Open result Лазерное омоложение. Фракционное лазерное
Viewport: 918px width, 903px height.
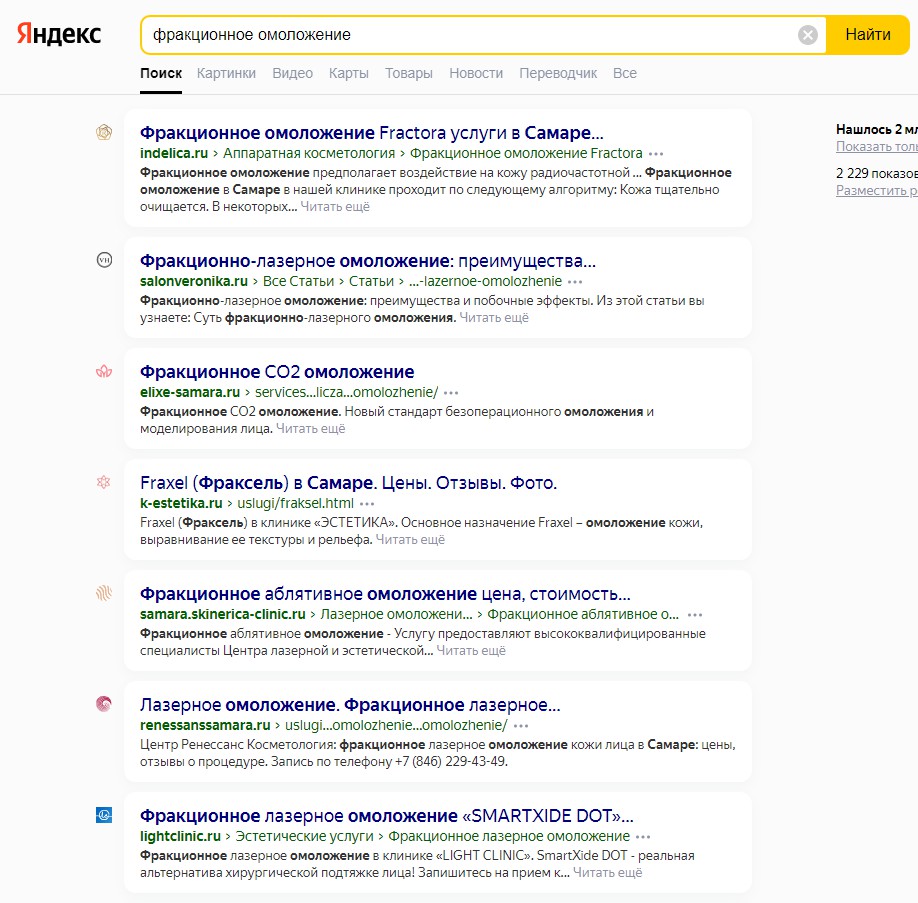(x=350, y=705)
